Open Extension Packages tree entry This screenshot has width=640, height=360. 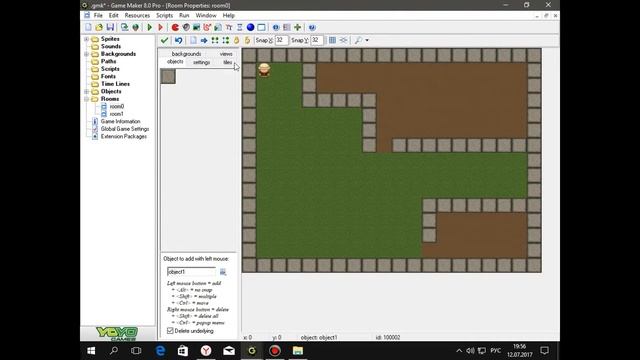124,136
